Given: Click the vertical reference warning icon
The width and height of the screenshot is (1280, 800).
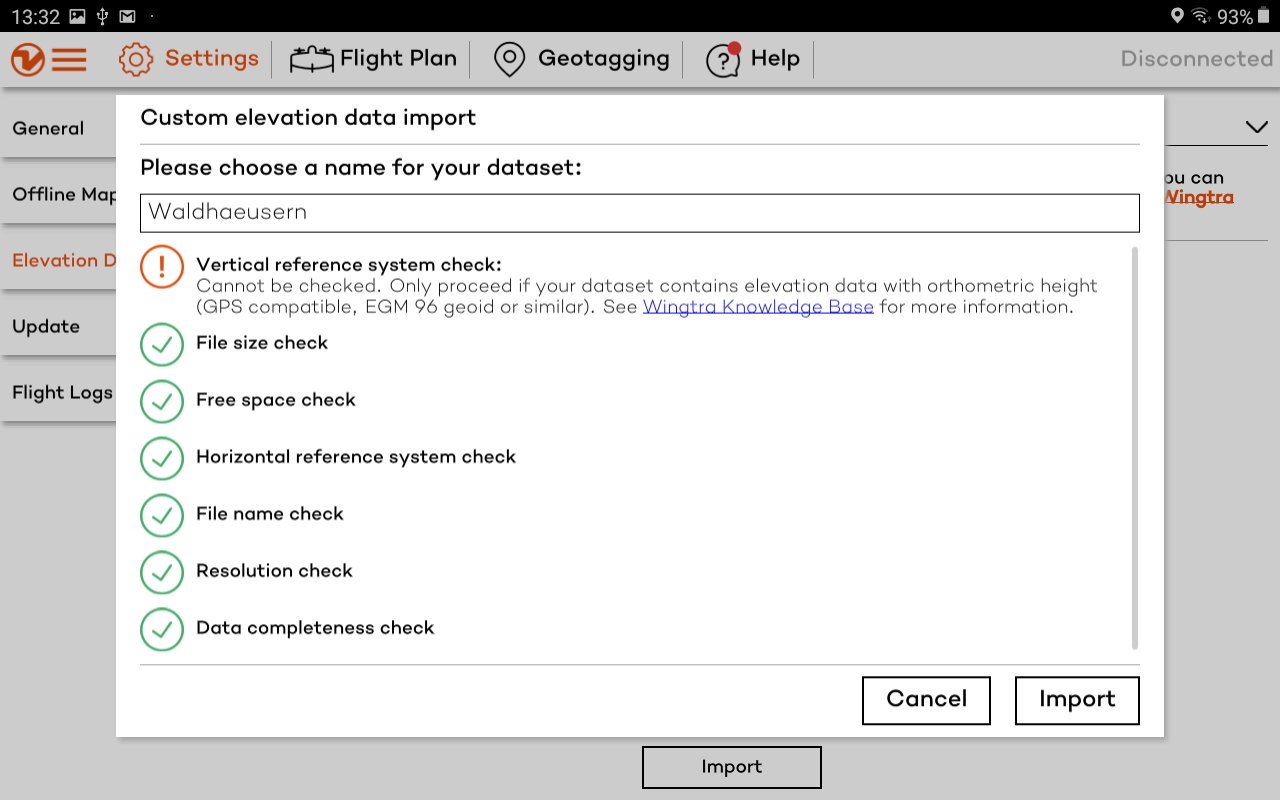Looking at the screenshot, I should 162,267.
